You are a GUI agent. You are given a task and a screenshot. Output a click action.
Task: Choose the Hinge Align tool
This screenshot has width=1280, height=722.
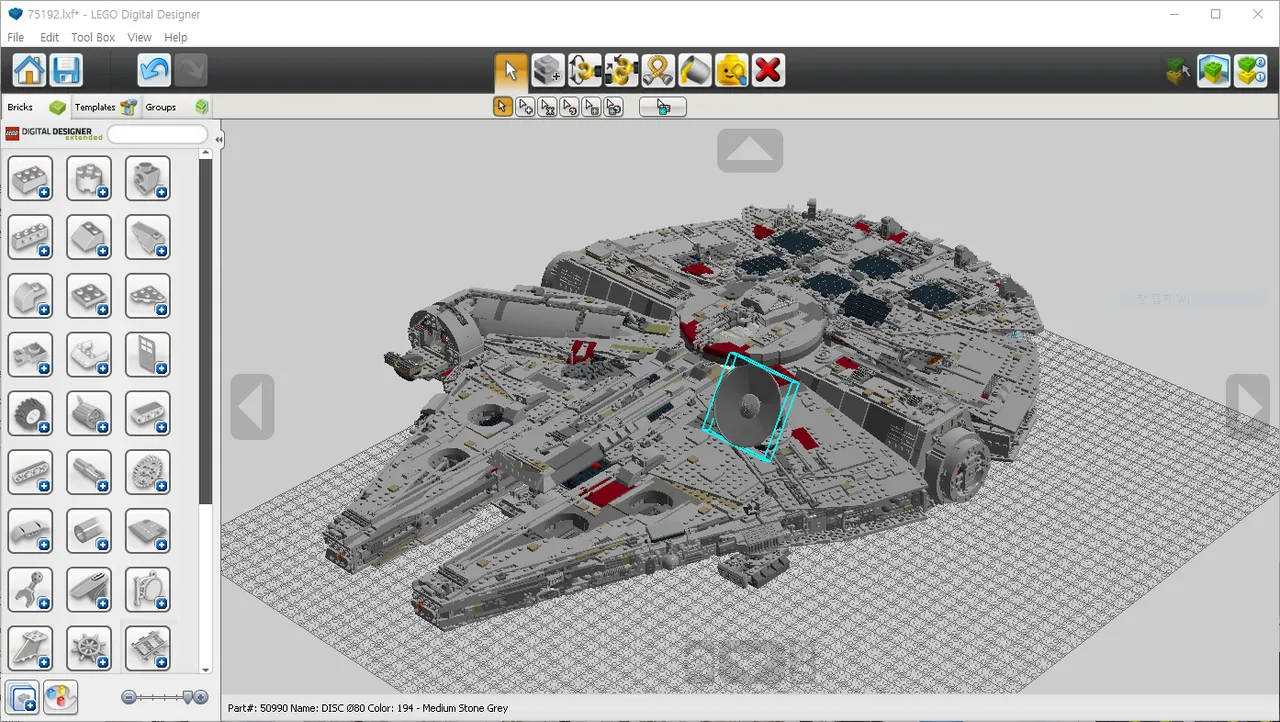tap(621, 70)
